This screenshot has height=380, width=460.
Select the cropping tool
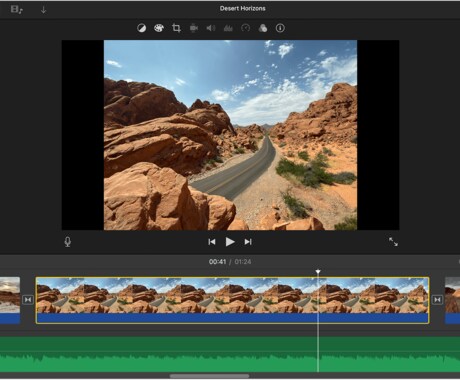176,28
